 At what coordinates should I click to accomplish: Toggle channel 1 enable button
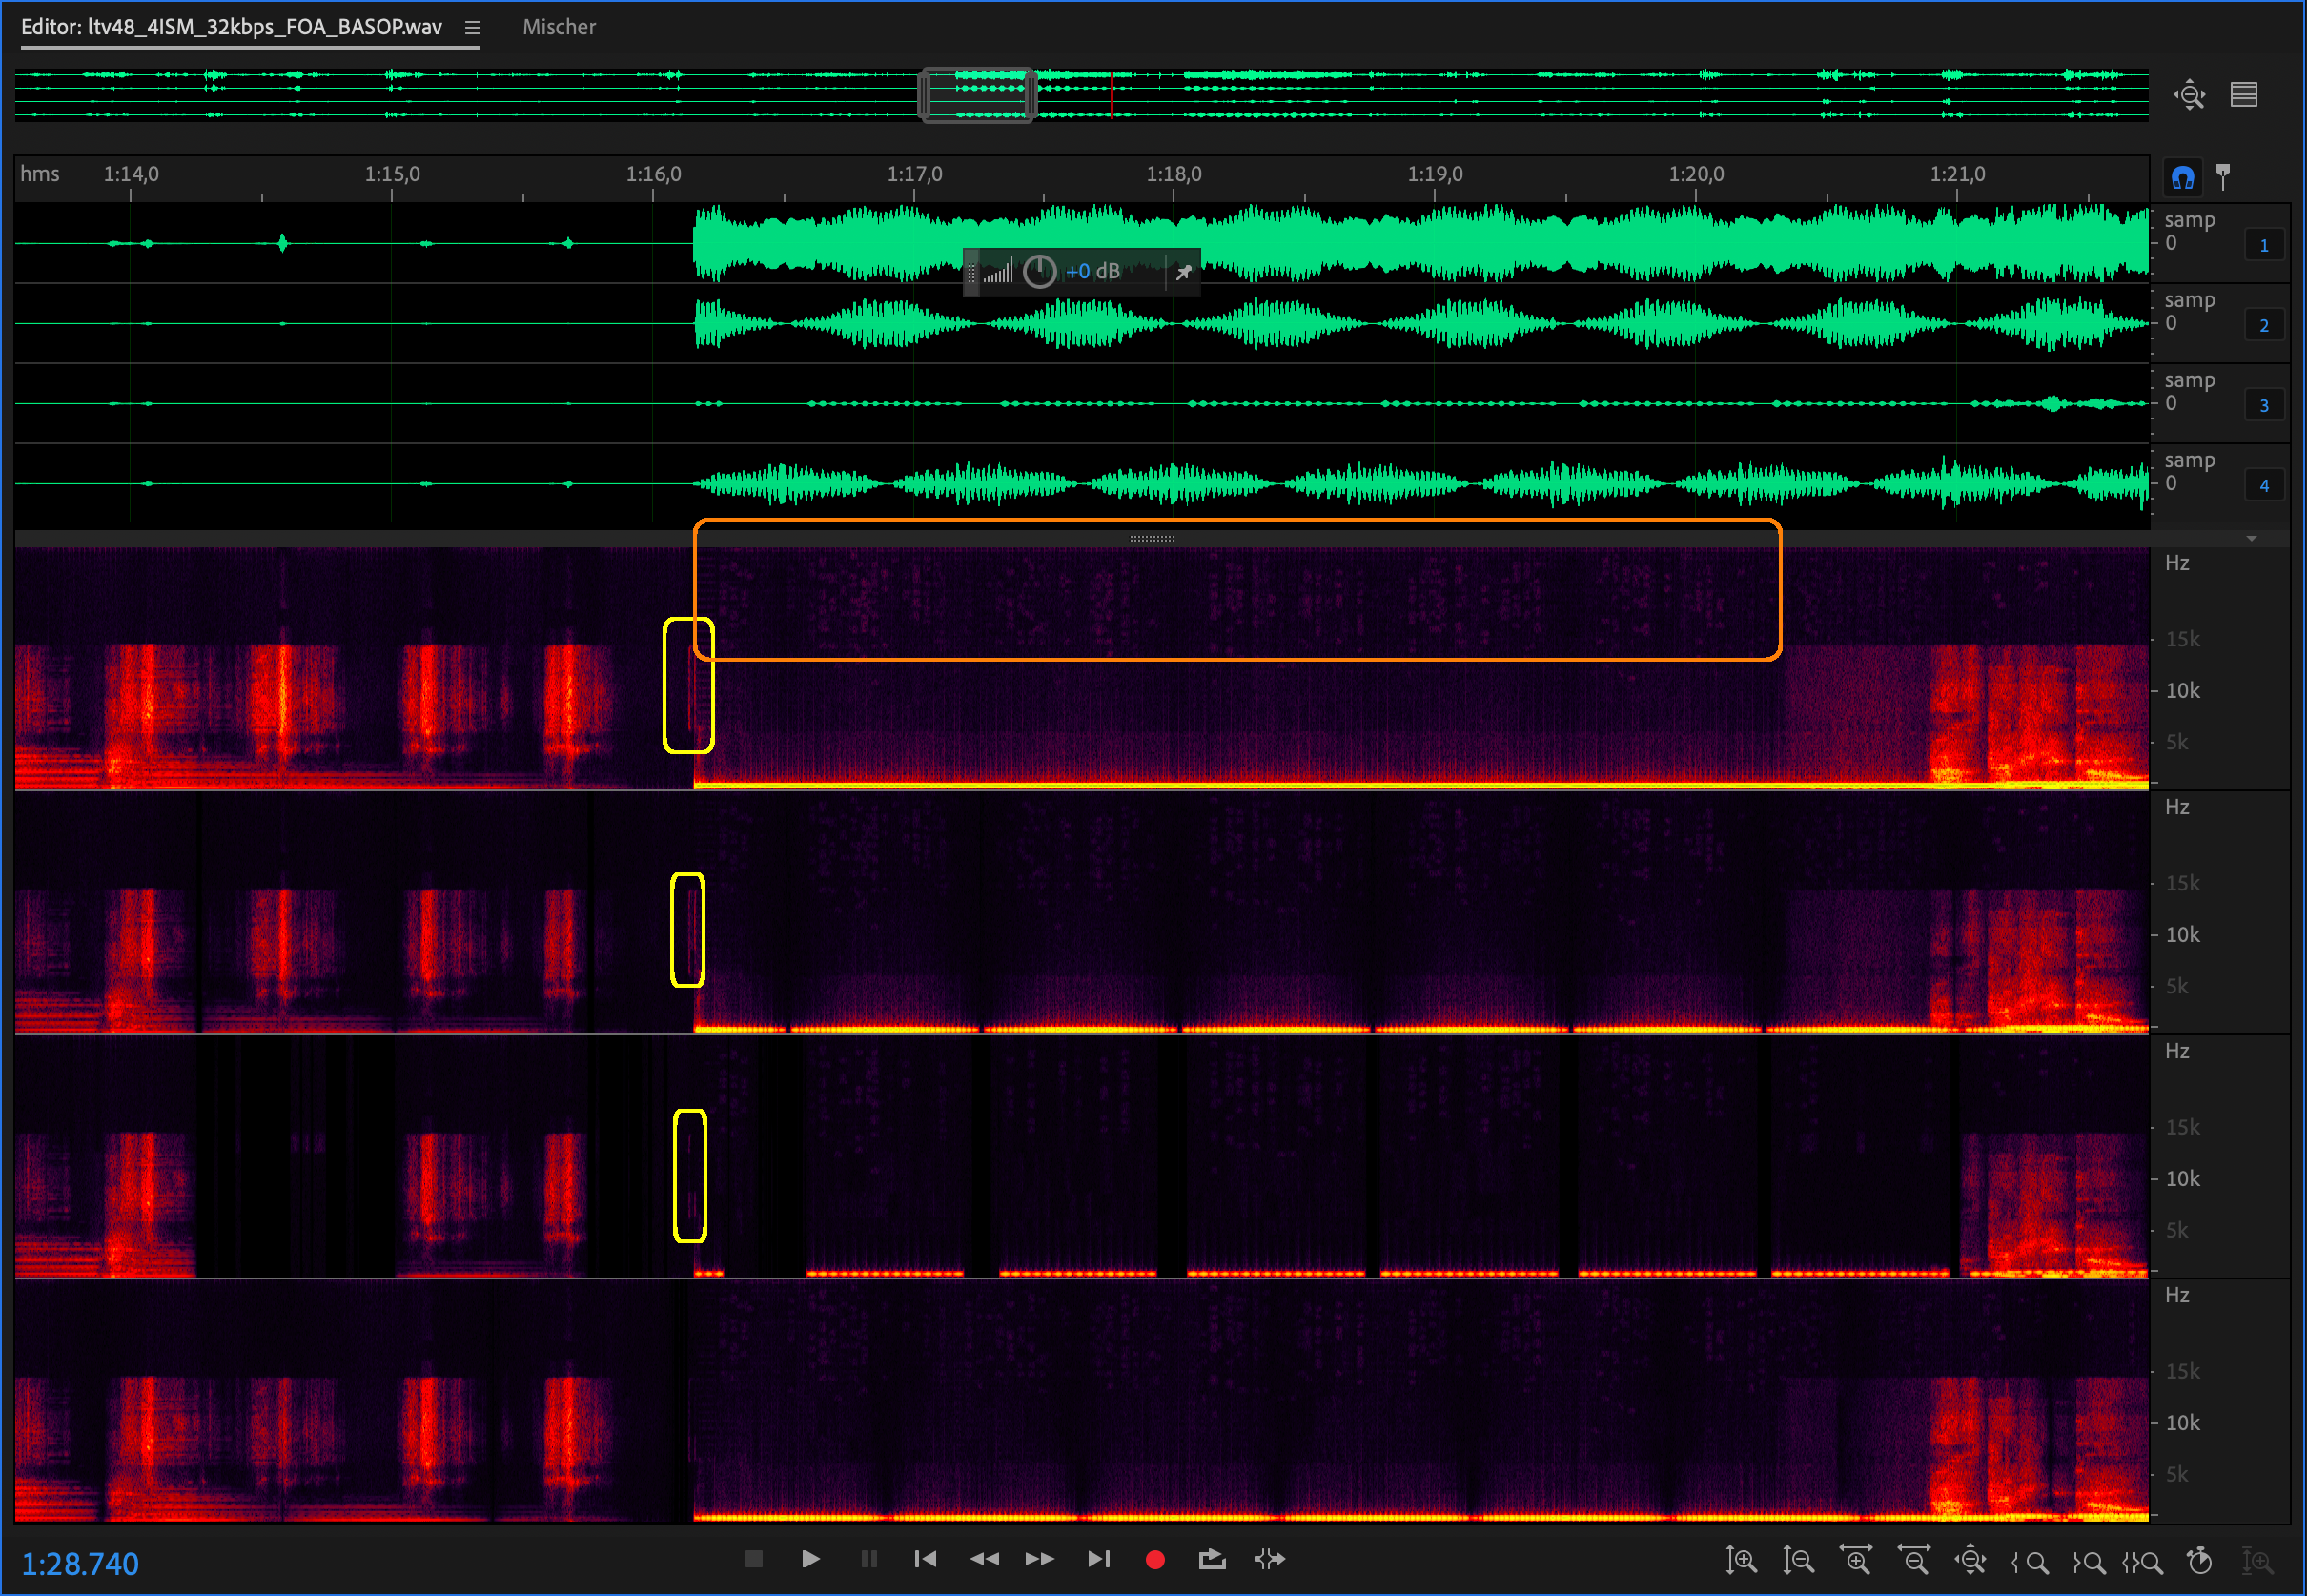click(2263, 245)
